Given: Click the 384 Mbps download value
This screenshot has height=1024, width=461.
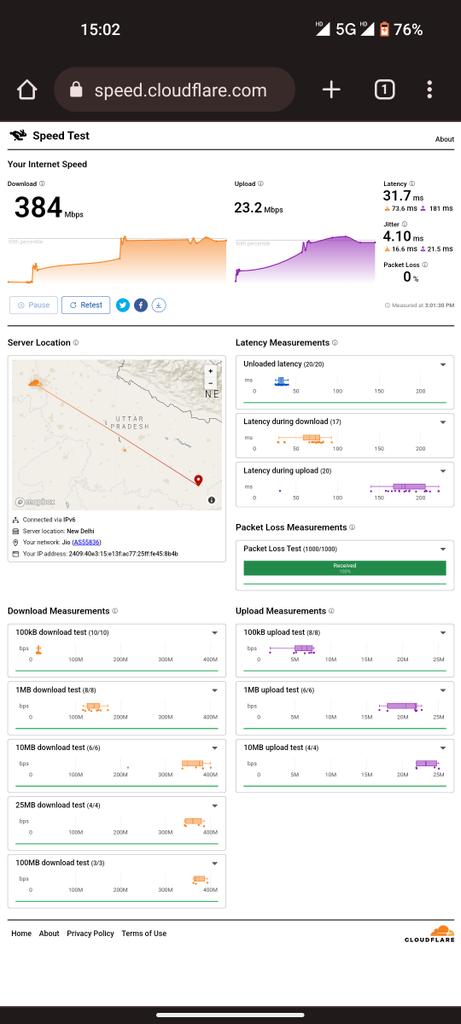Looking at the screenshot, I should click(x=49, y=208).
